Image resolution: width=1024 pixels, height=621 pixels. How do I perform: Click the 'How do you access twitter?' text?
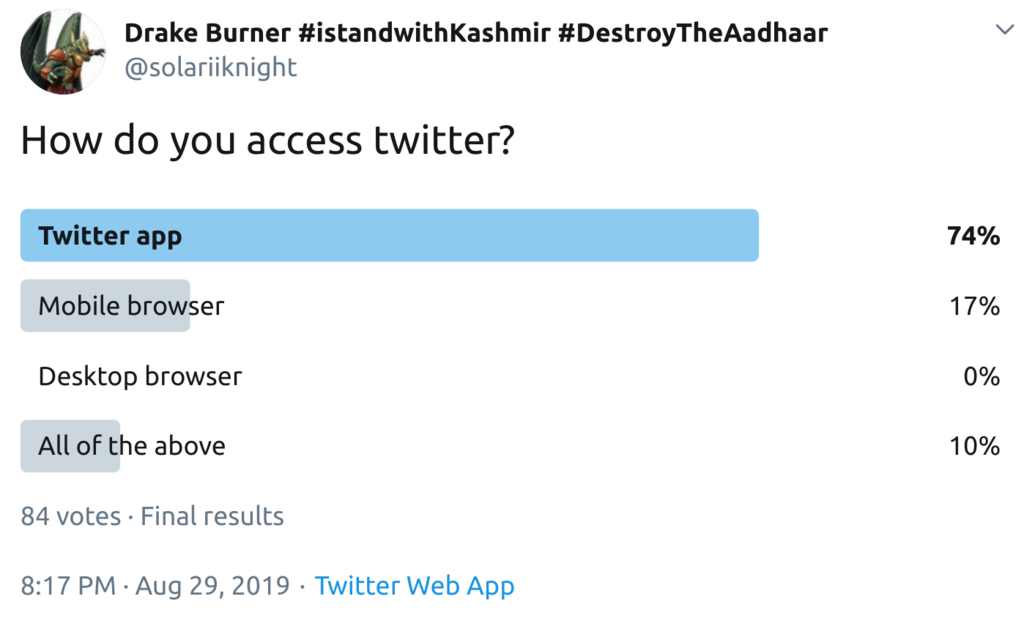click(x=267, y=141)
